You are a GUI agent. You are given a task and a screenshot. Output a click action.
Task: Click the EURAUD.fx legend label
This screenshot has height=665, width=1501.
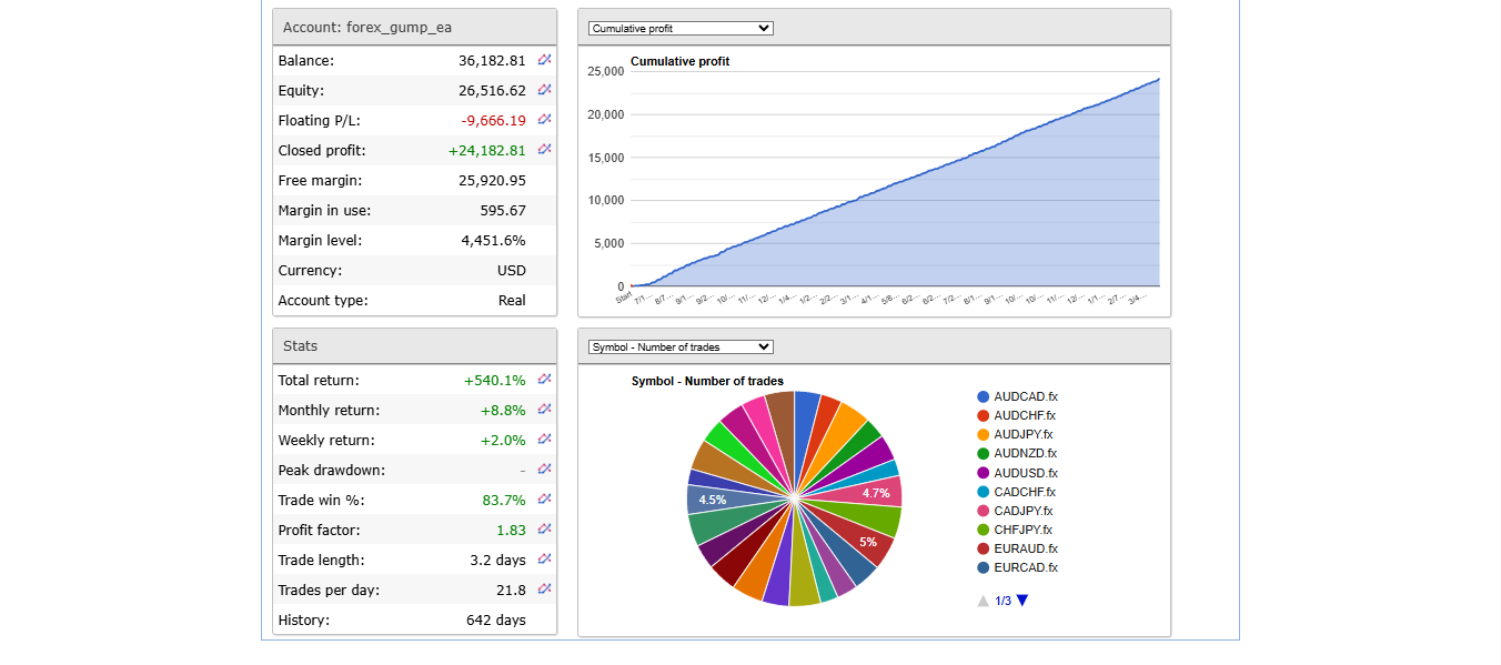[x=1025, y=549]
